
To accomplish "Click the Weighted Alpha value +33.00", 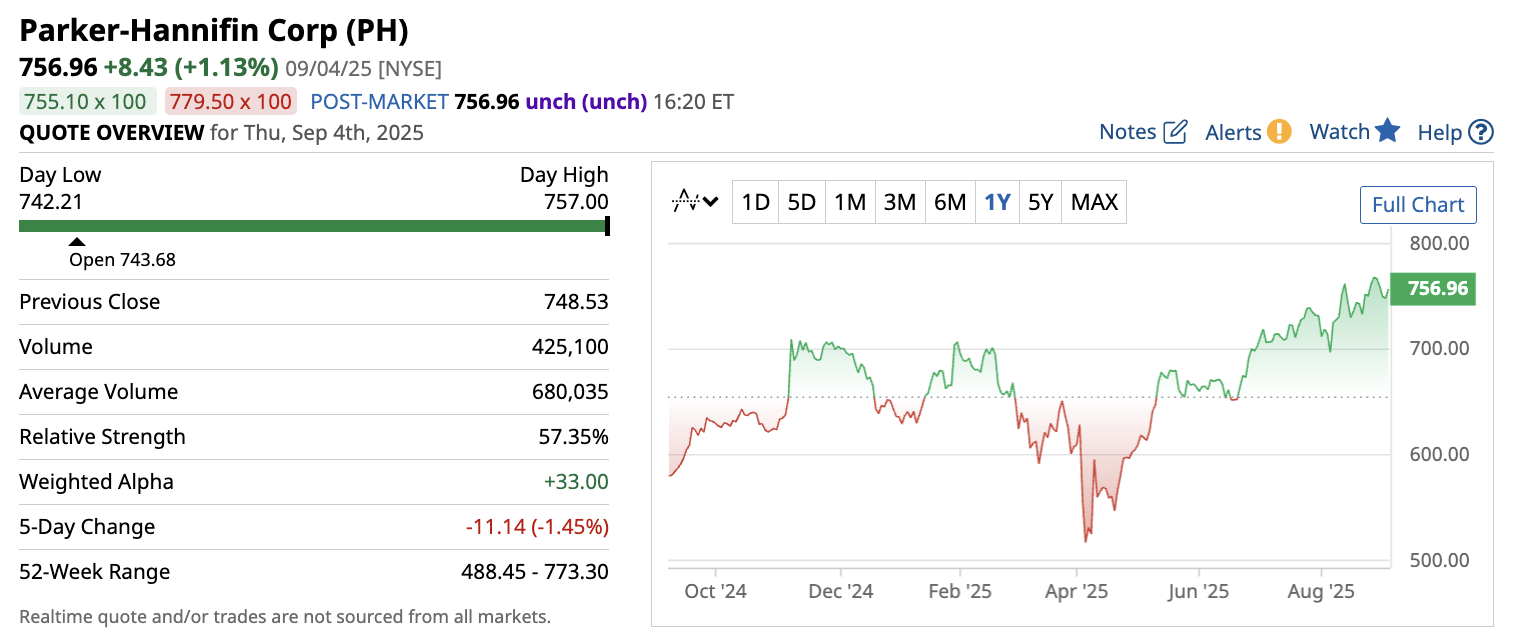I will click(576, 482).
